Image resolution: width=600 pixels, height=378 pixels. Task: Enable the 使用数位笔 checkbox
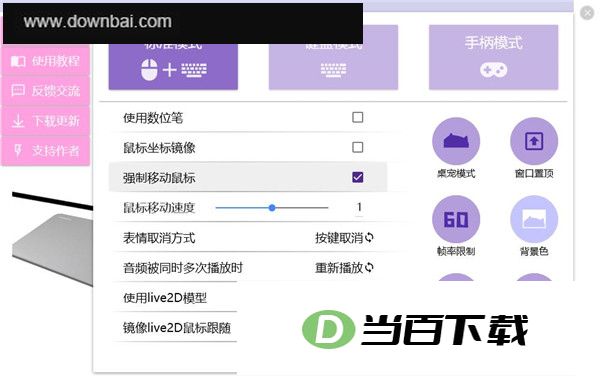point(358,117)
